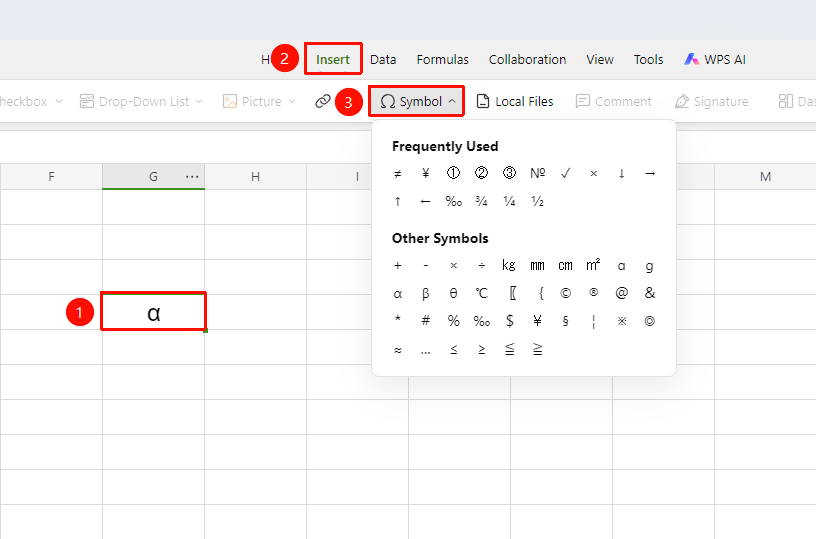The height and width of the screenshot is (539, 816).
Task: Insert the one-quarter fraction symbol
Action: point(509,202)
